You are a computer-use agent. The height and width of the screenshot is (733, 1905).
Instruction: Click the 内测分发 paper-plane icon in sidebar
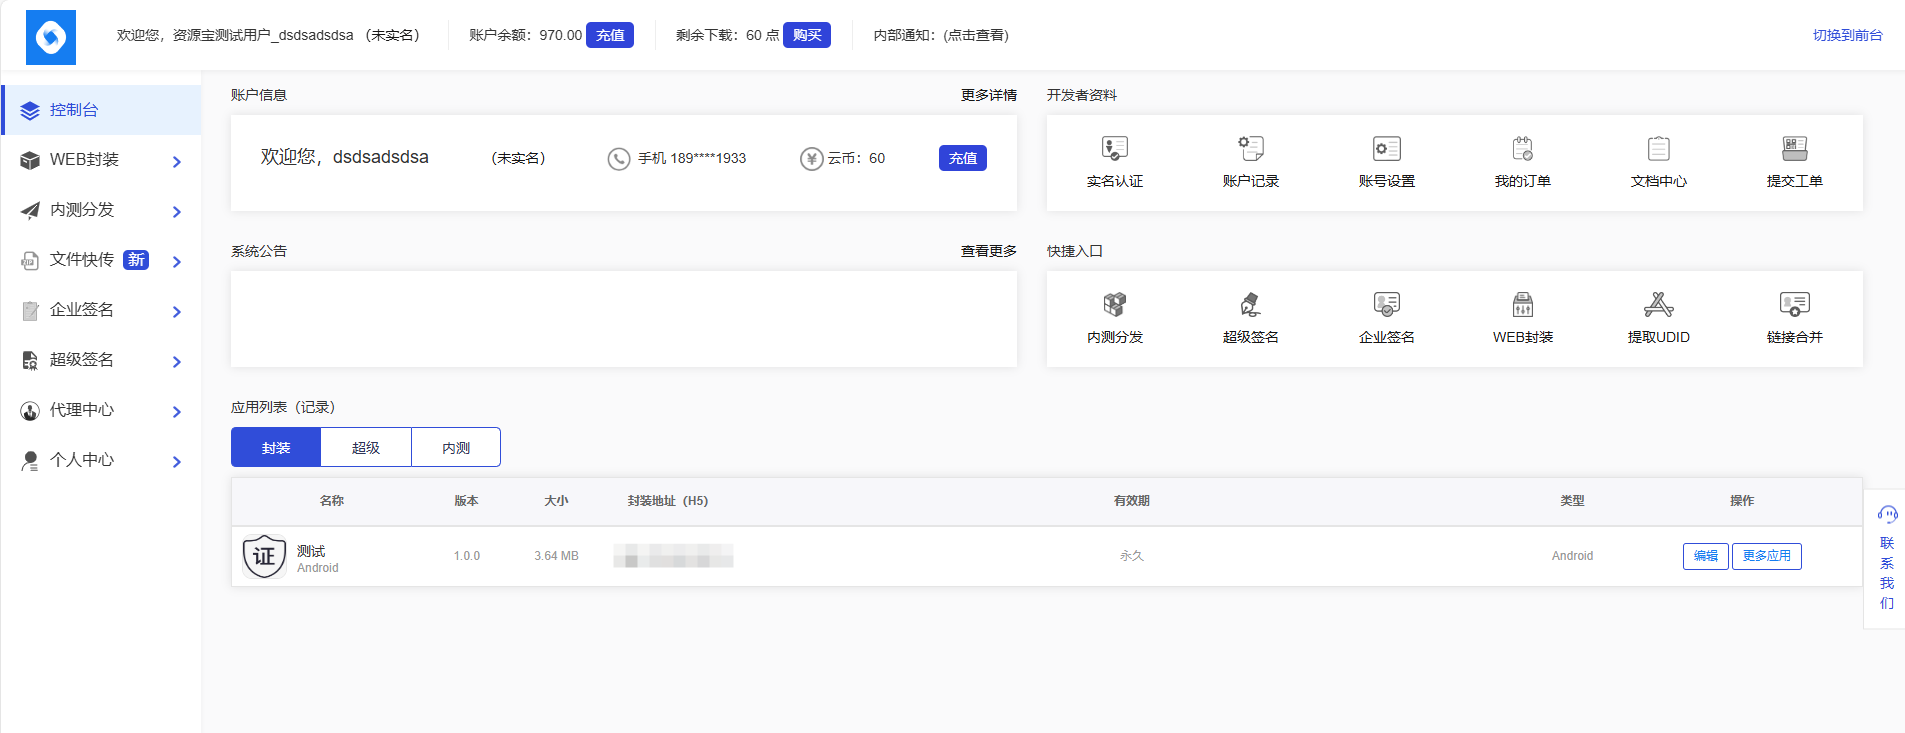[x=30, y=211]
